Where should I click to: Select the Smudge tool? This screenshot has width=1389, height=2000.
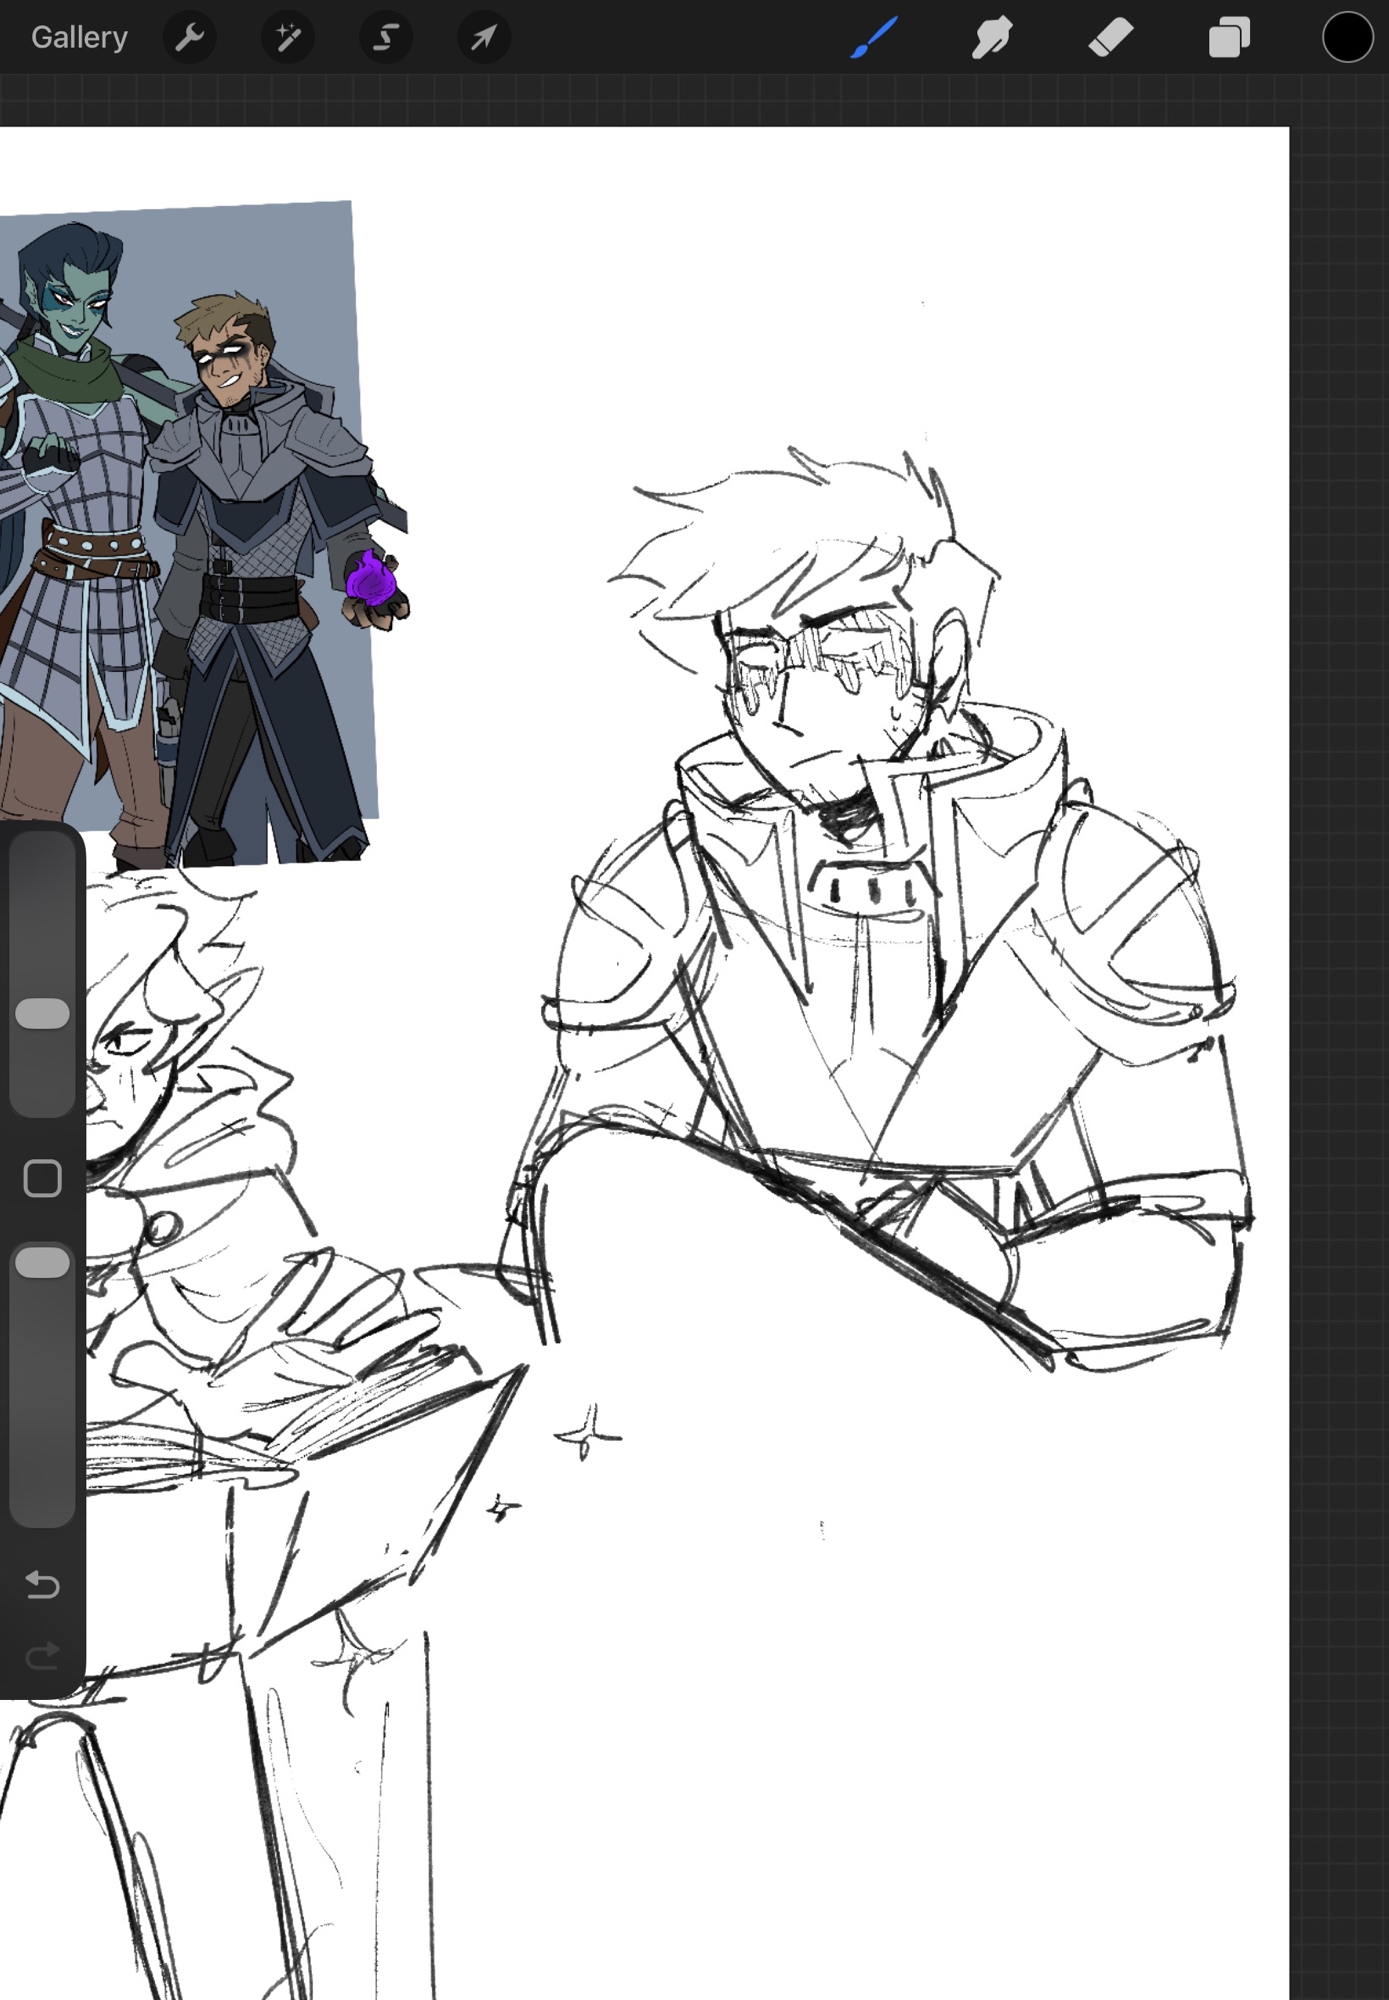(991, 38)
